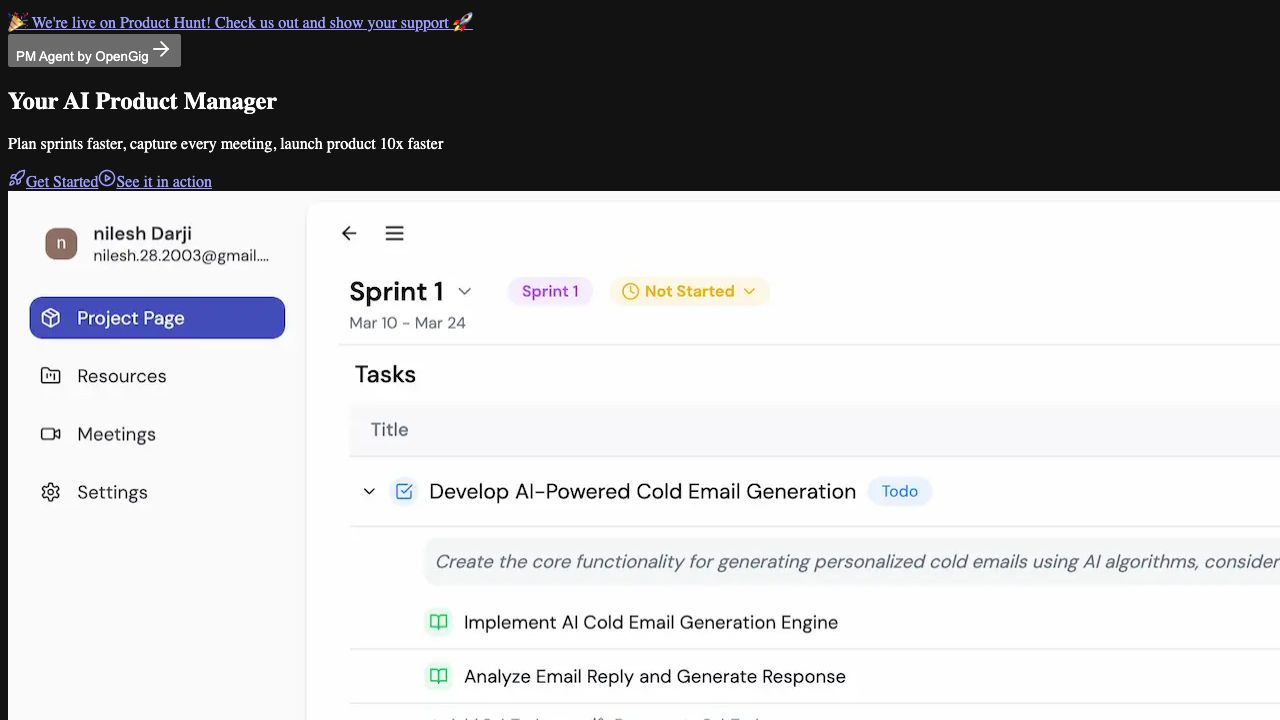Click the Settings gear icon
The width and height of the screenshot is (1280, 720).
point(50,492)
